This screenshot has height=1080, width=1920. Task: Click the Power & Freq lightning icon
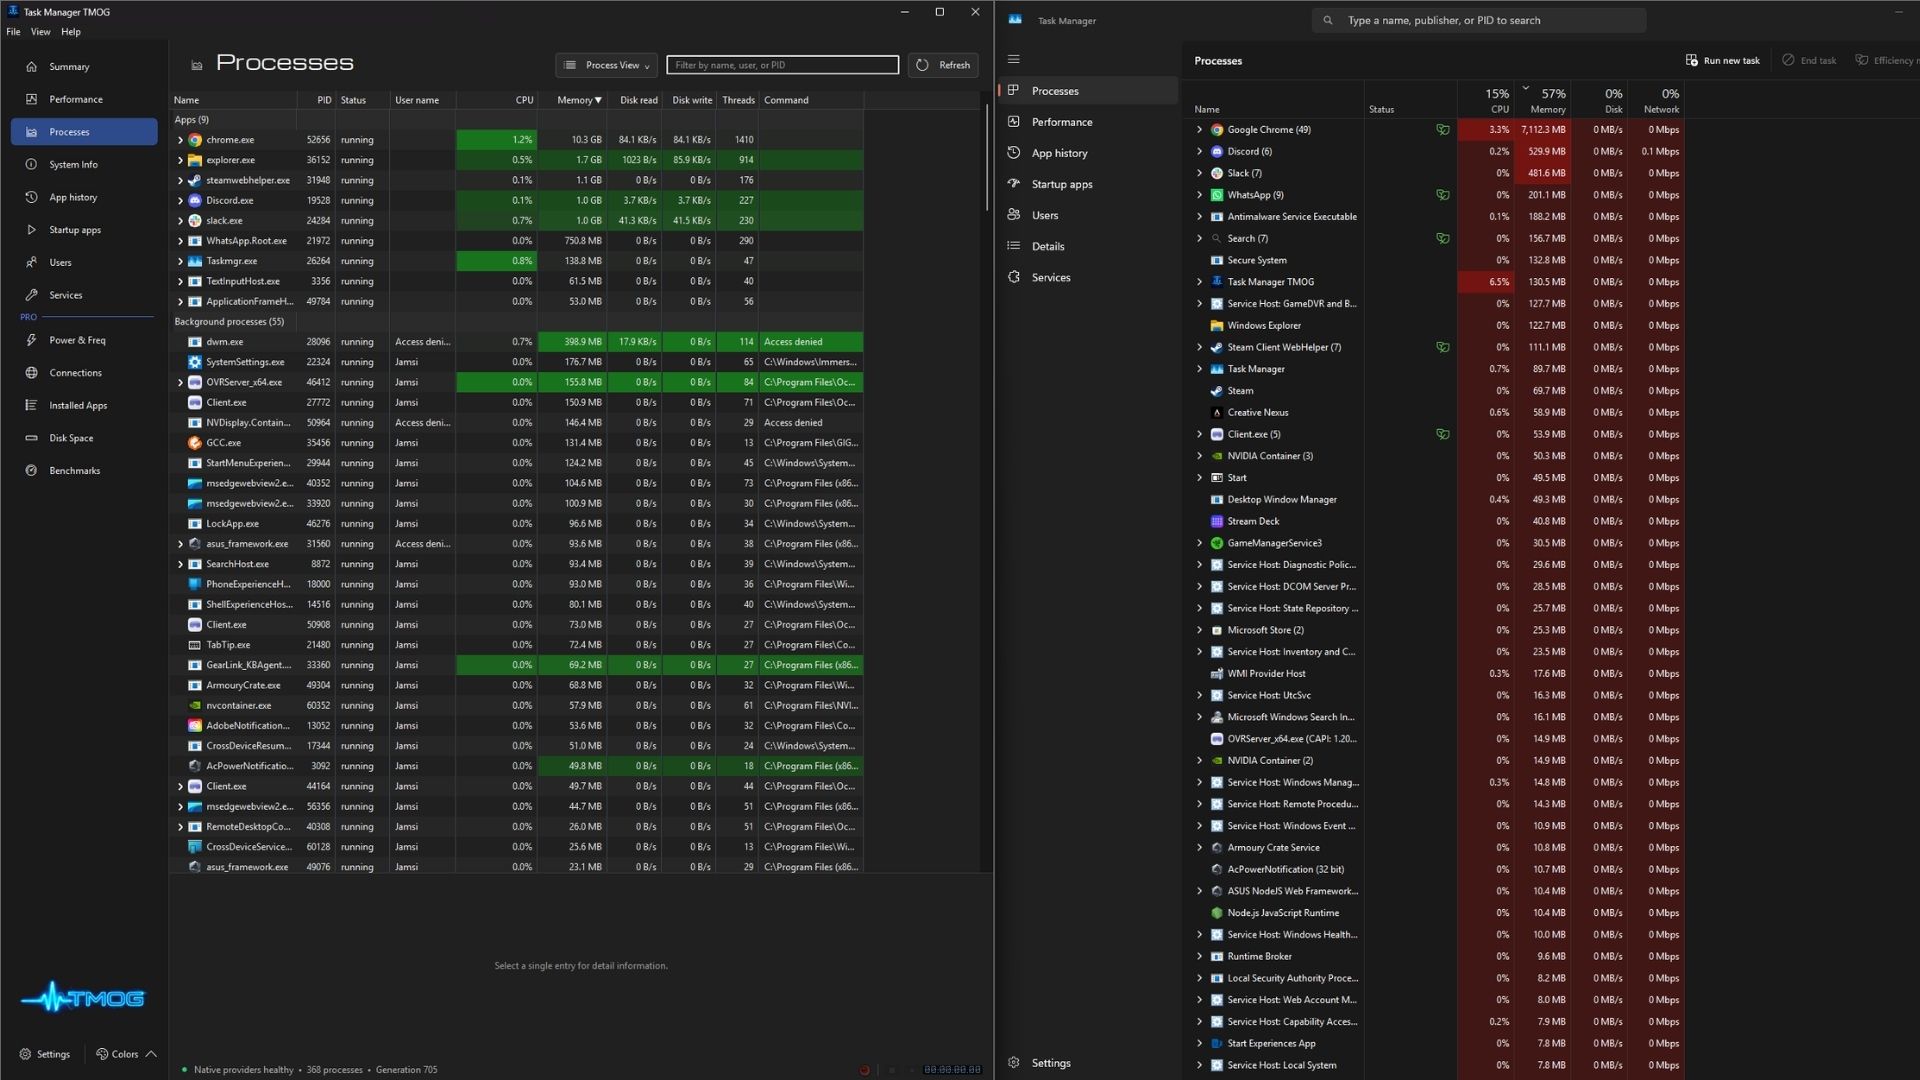31,340
